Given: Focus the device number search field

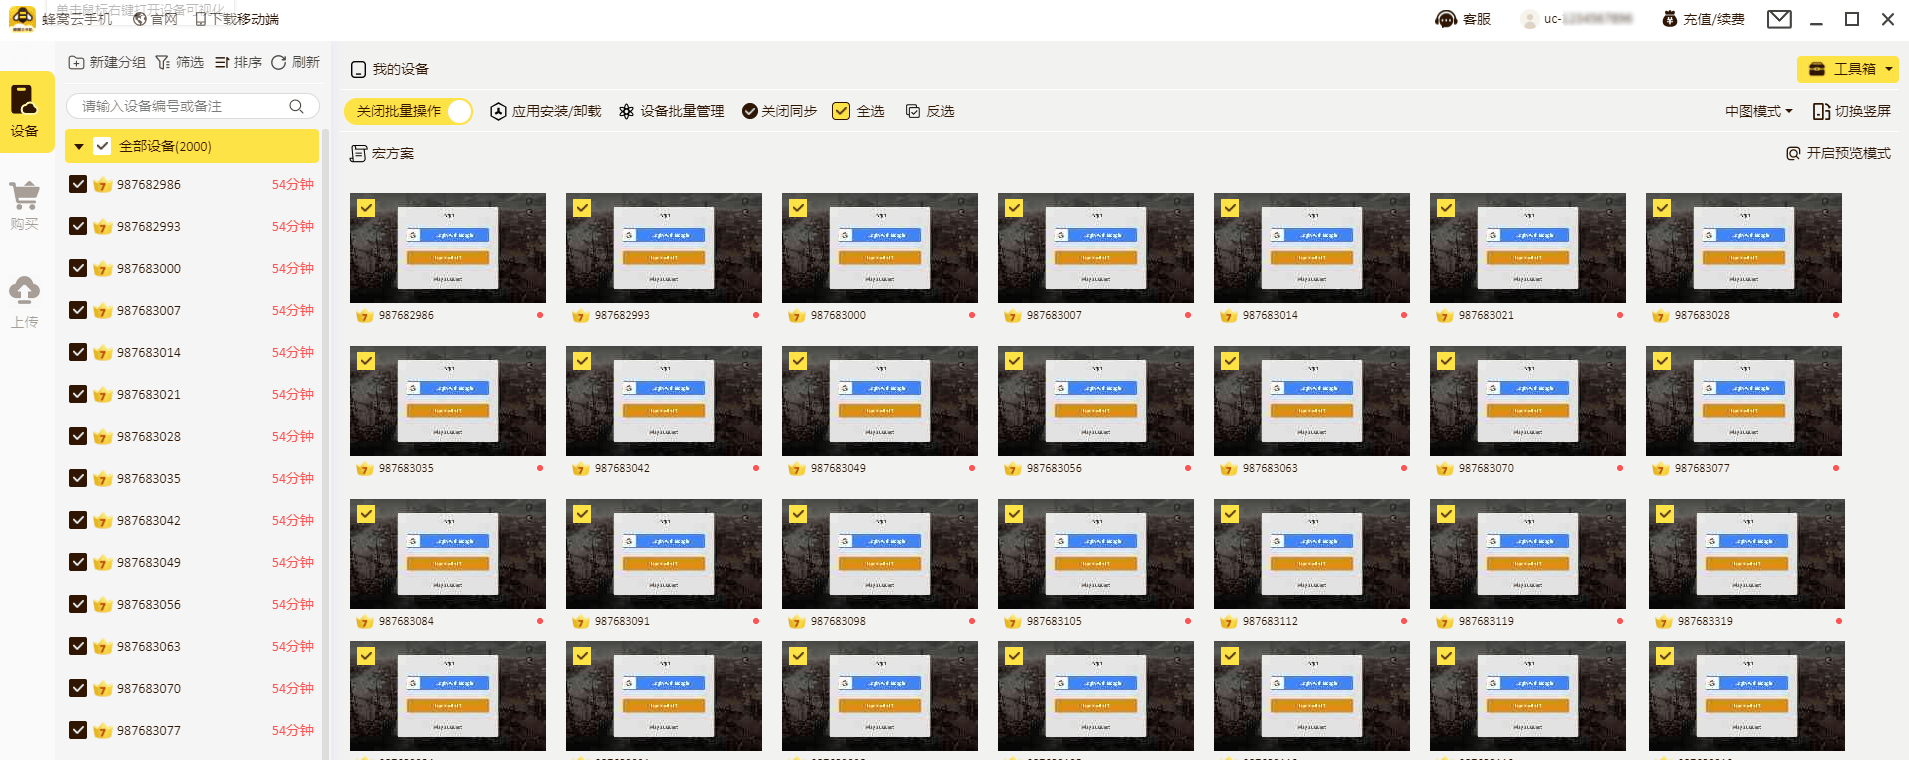Looking at the screenshot, I should [192, 106].
